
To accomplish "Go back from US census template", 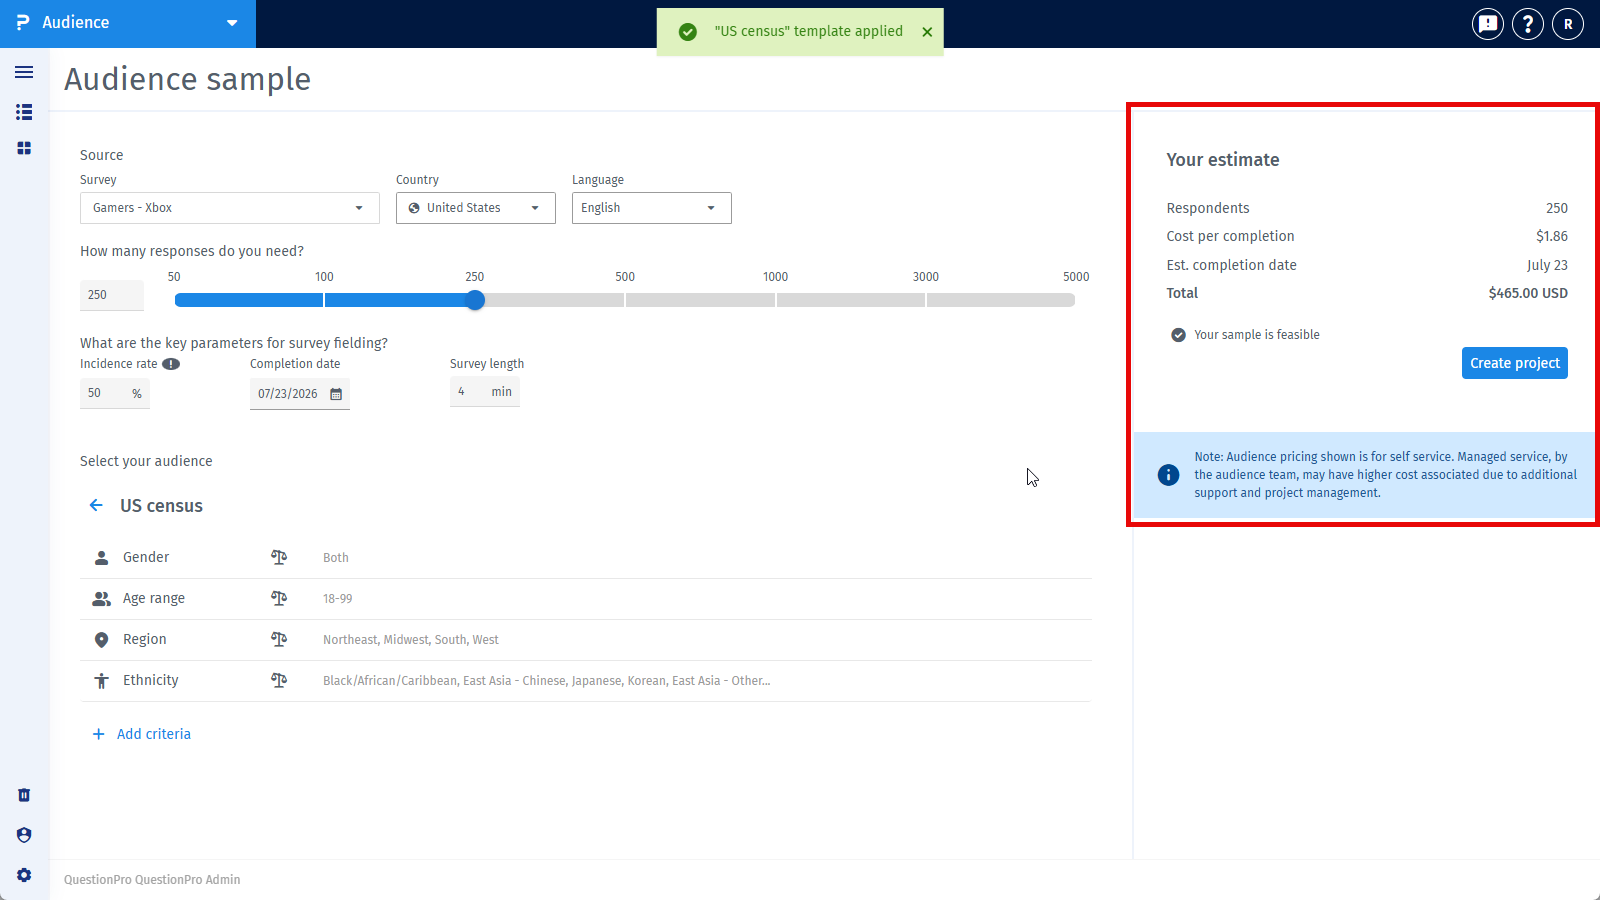I will click(x=96, y=505).
